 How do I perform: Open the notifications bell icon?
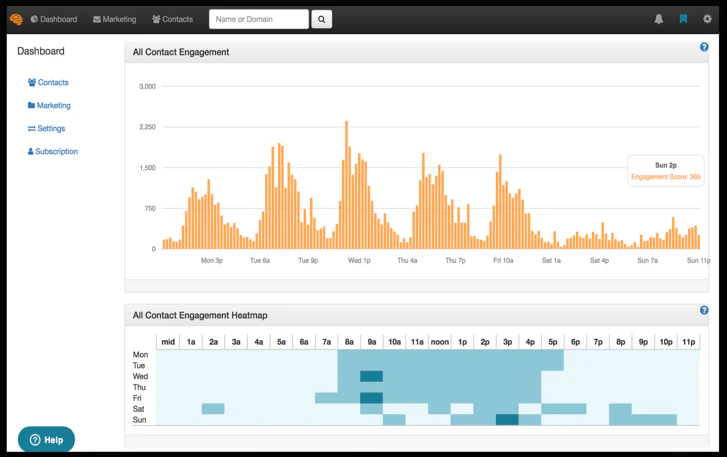coord(659,19)
